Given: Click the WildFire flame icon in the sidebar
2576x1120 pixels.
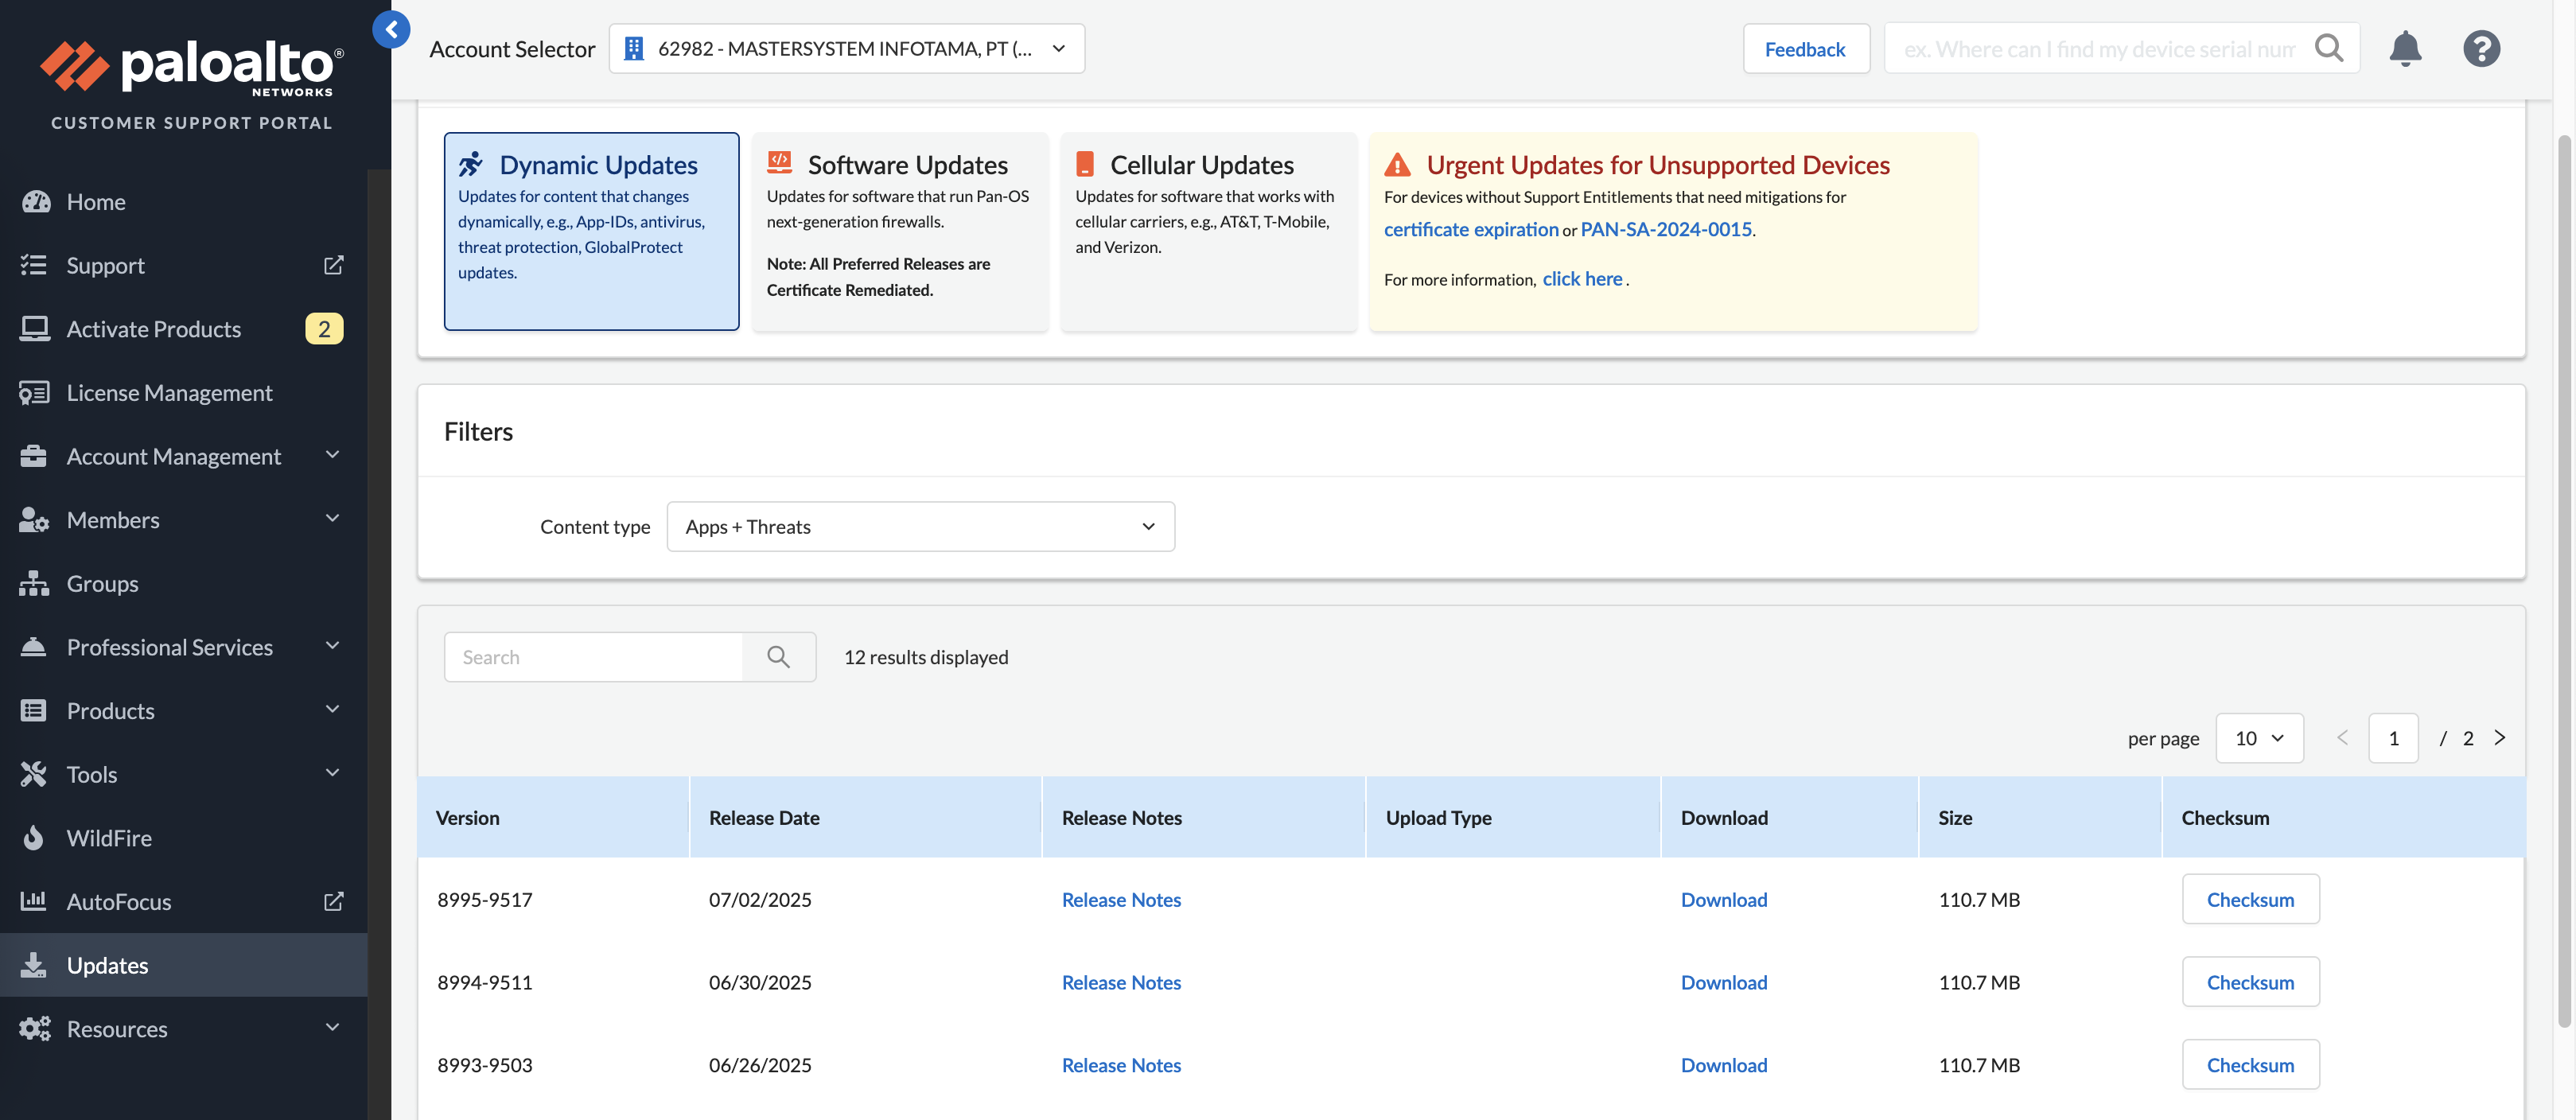Looking at the screenshot, I should tap(34, 838).
